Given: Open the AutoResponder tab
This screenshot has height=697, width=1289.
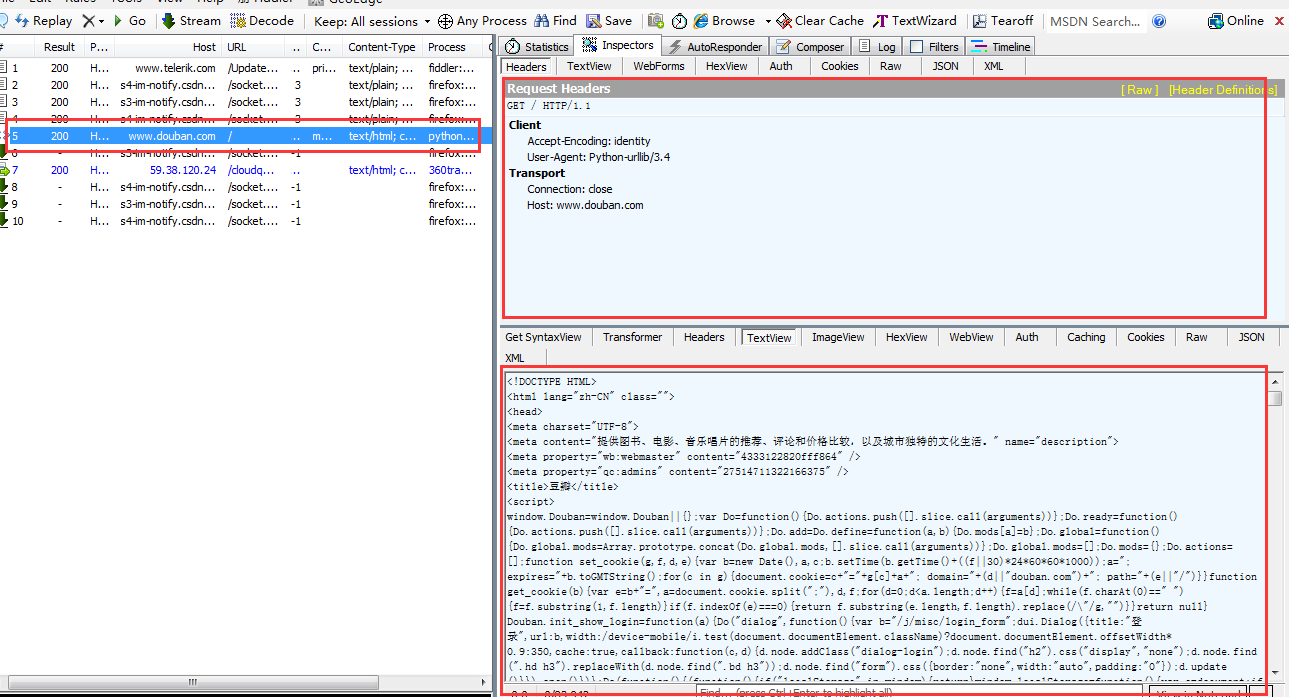Looking at the screenshot, I should point(715,47).
